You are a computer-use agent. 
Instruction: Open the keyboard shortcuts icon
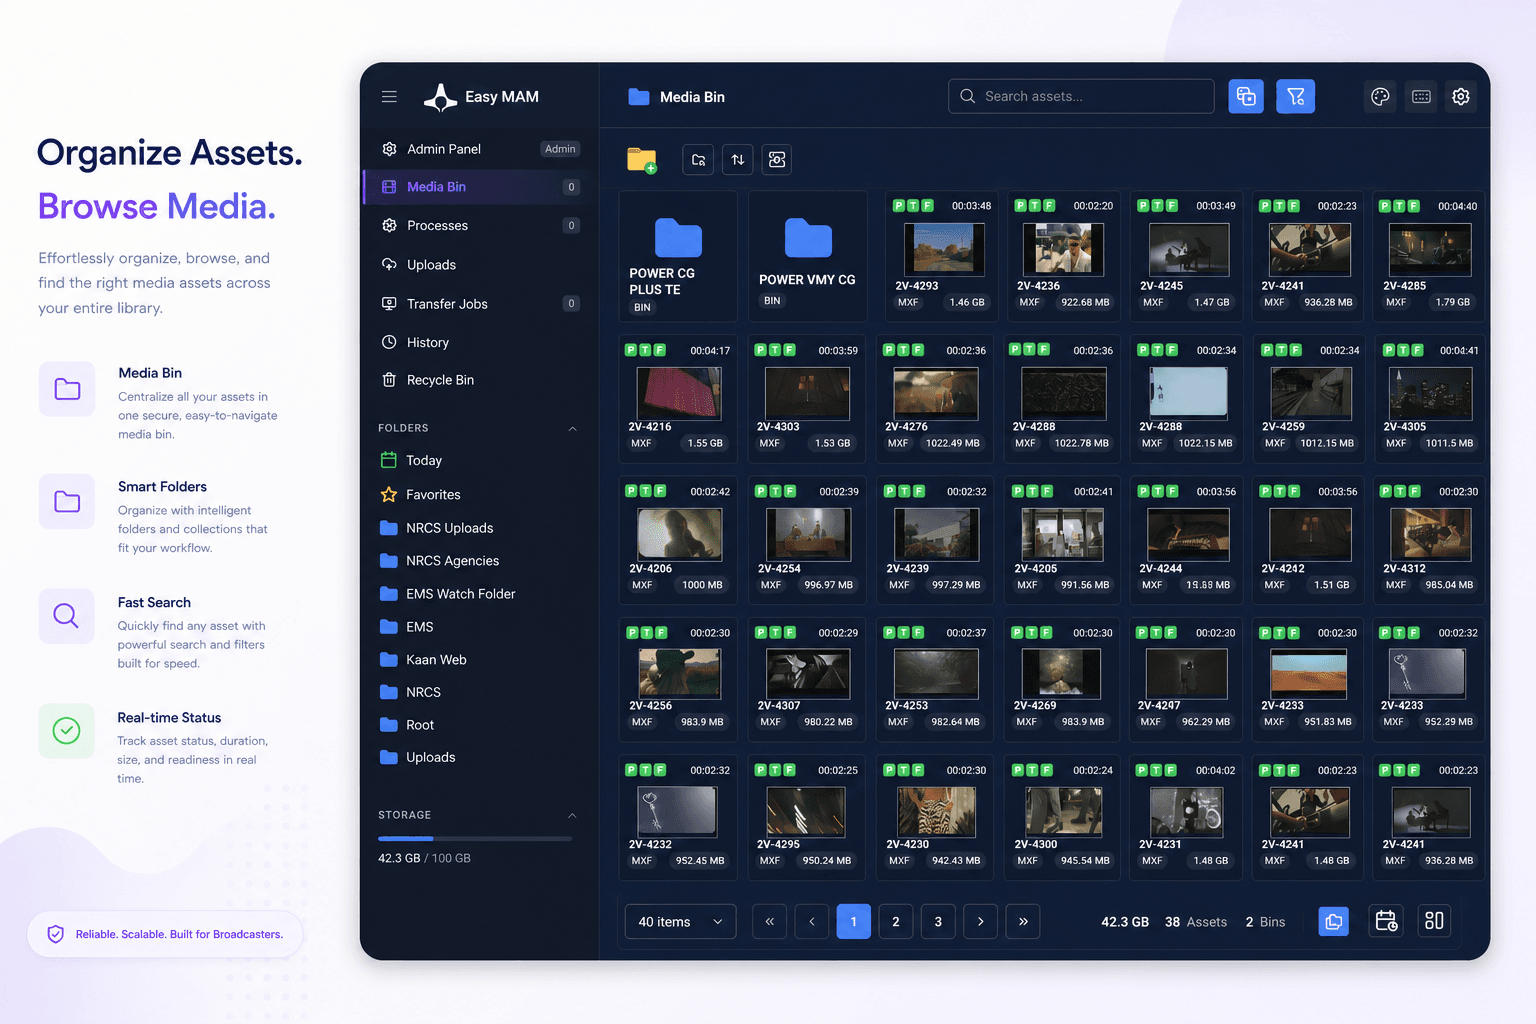pyautogui.click(x=1421, y=96)
